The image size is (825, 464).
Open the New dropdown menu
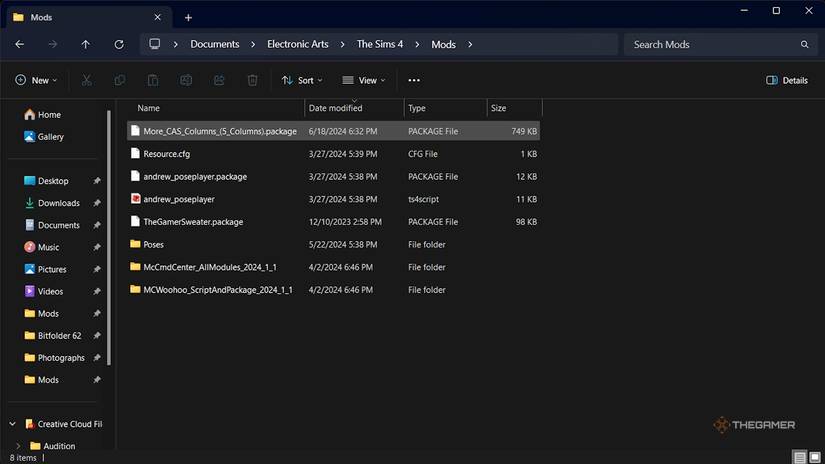pyautogui.click(x=36, y=80)
